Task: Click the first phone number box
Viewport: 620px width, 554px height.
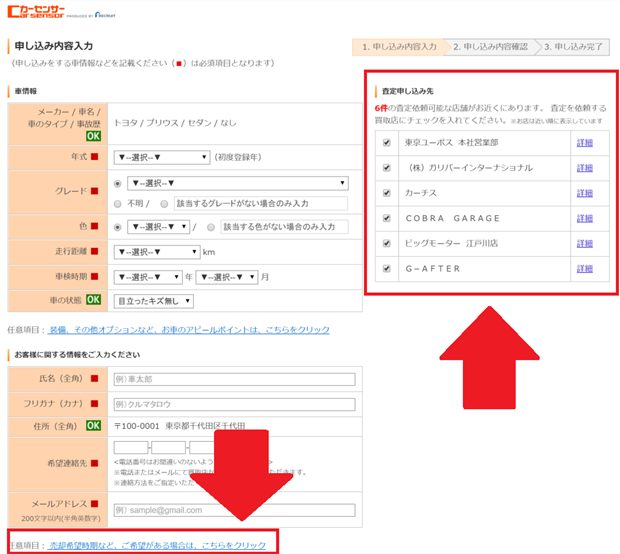Action: click(x=131, y=447)
